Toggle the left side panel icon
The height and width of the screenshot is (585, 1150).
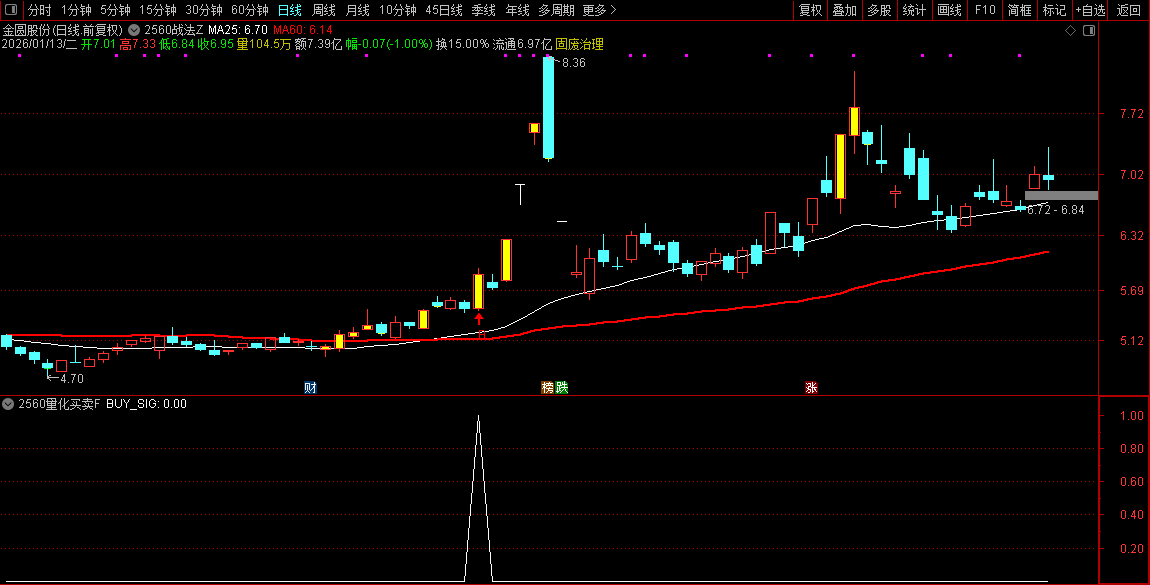click(x=11, y=10)
